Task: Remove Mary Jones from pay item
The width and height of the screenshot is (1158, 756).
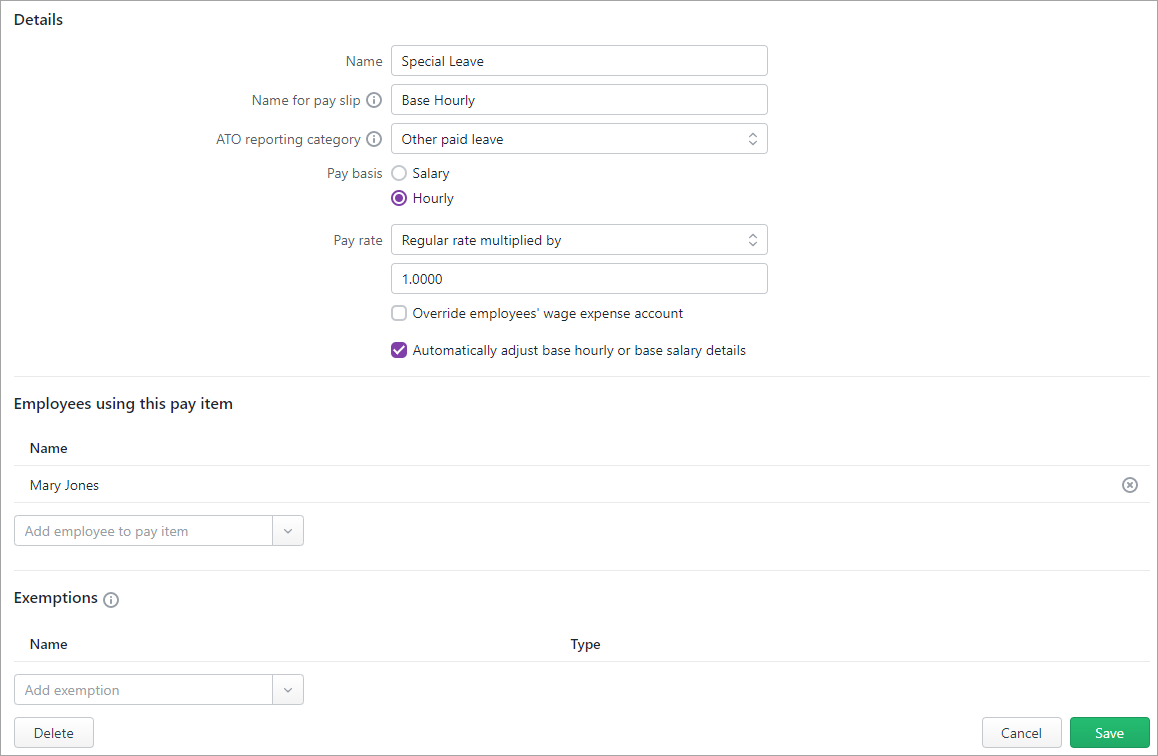Action: (1129, 485)
